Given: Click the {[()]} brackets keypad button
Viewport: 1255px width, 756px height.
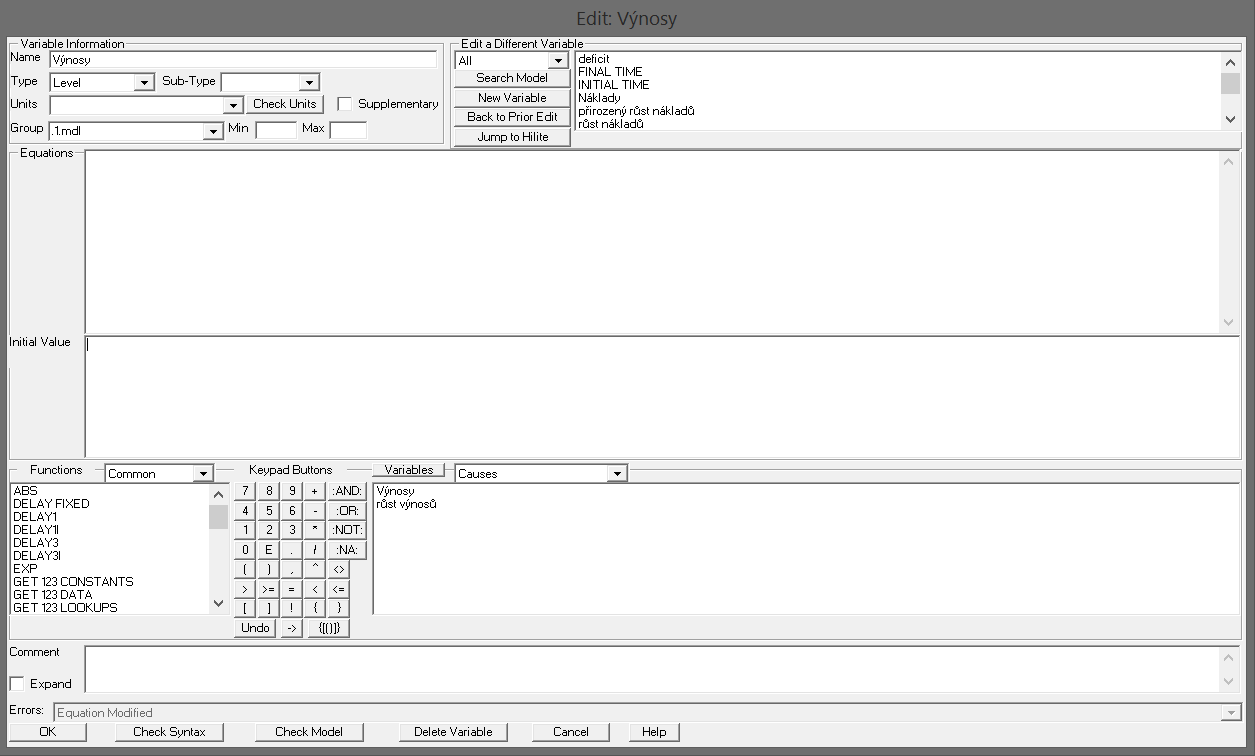Looking at the screenshot, I should [329, 628].
